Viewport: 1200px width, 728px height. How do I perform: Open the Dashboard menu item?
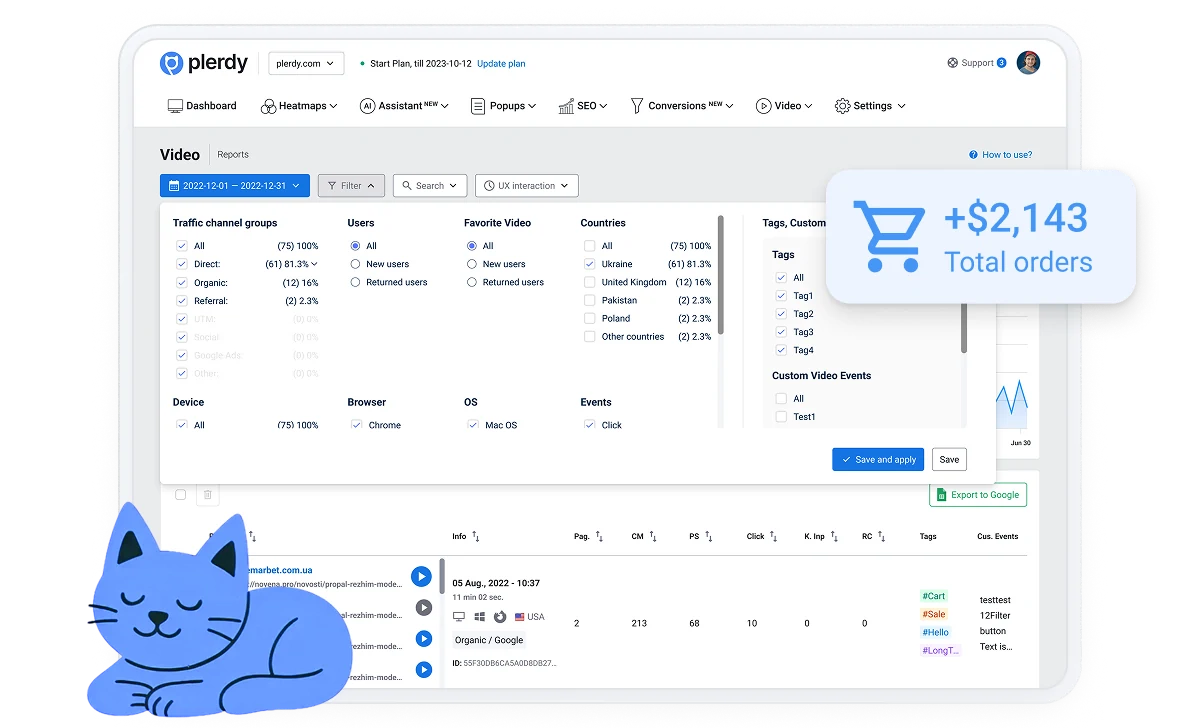(x=202, y=105)
